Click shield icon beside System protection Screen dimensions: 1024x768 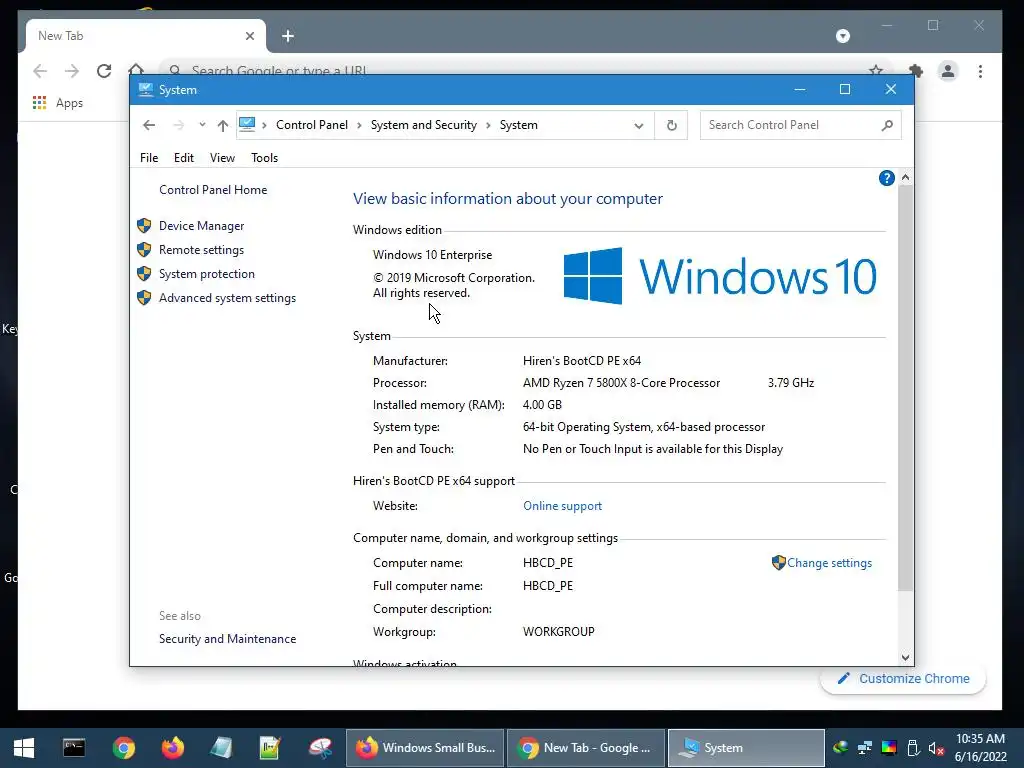click(144, 274)
